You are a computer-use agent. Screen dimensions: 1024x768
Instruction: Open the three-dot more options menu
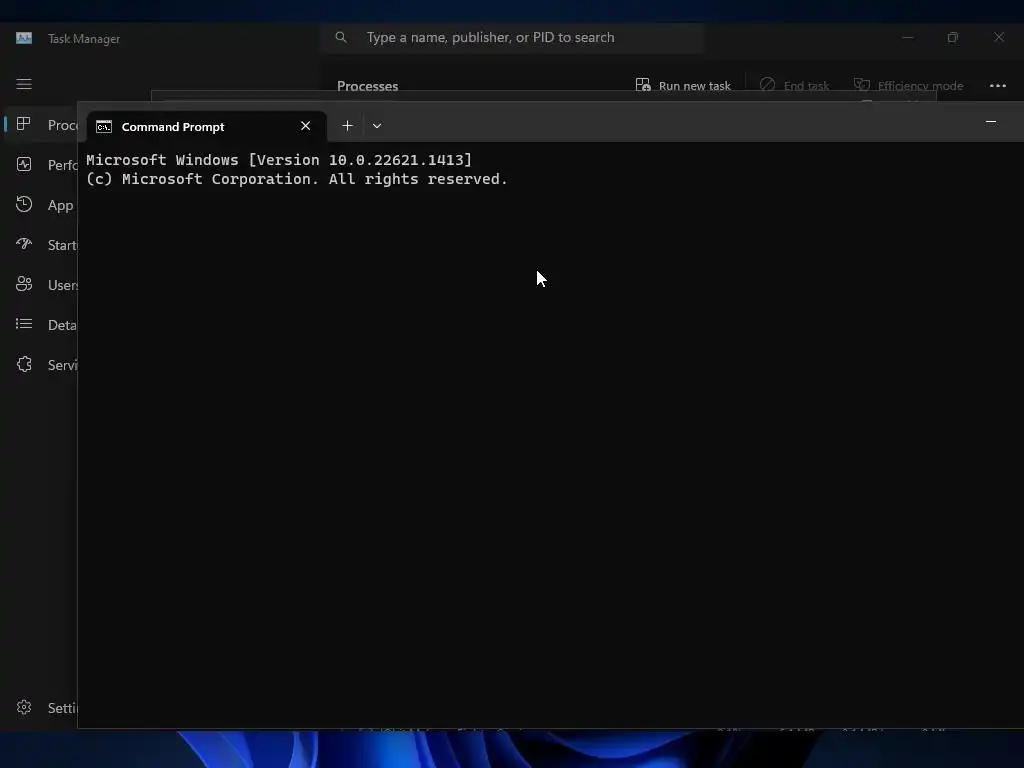pos(998,86)
